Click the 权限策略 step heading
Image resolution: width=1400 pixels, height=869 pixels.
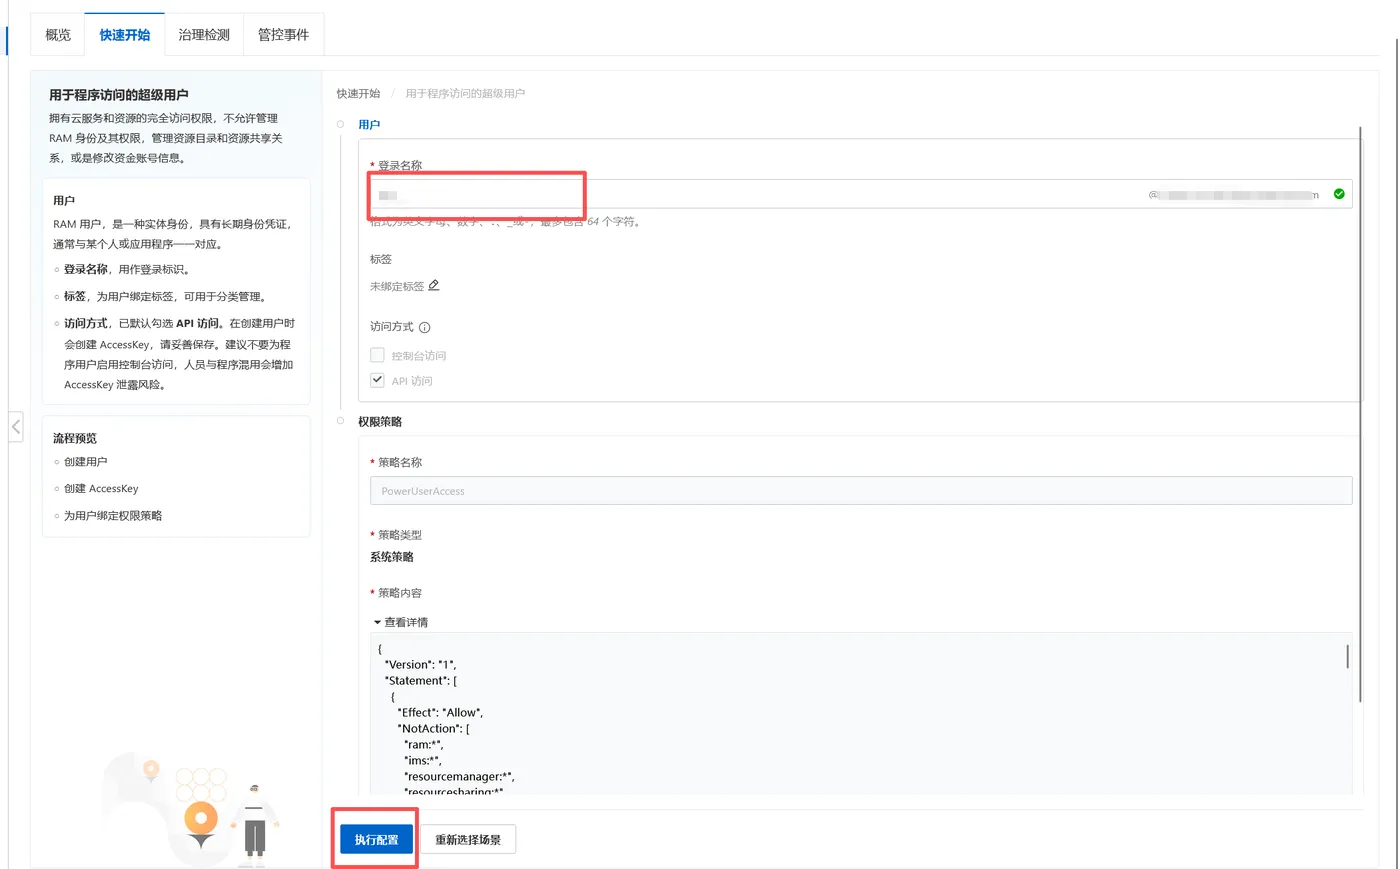[380, 422]
